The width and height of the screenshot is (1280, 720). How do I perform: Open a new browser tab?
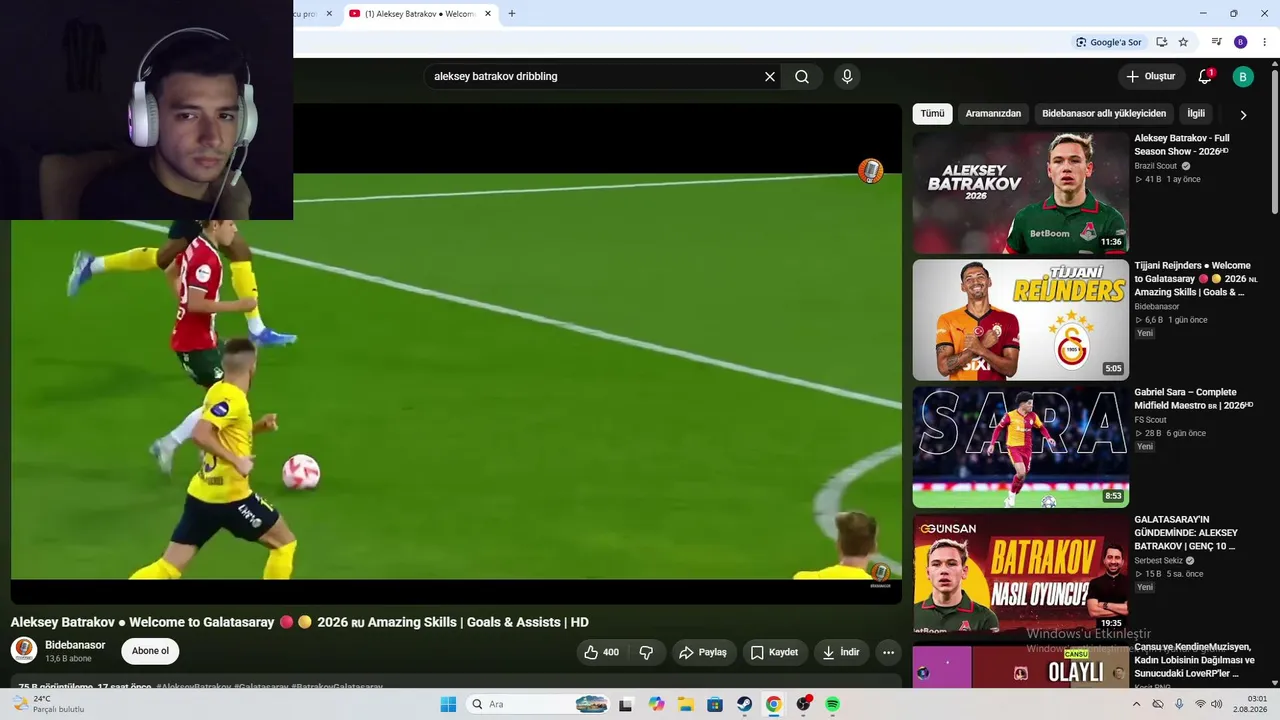pyautogui.click(x=512, y=14)
